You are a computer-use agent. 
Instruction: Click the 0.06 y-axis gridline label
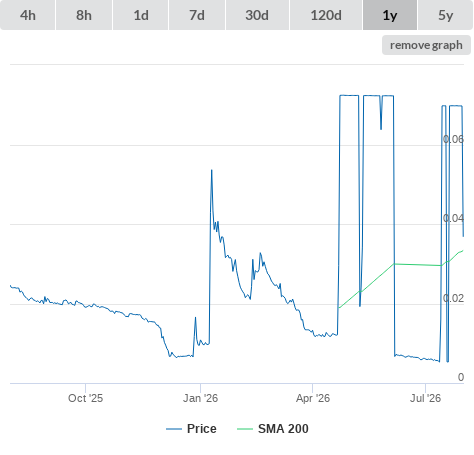click(453, 139)
